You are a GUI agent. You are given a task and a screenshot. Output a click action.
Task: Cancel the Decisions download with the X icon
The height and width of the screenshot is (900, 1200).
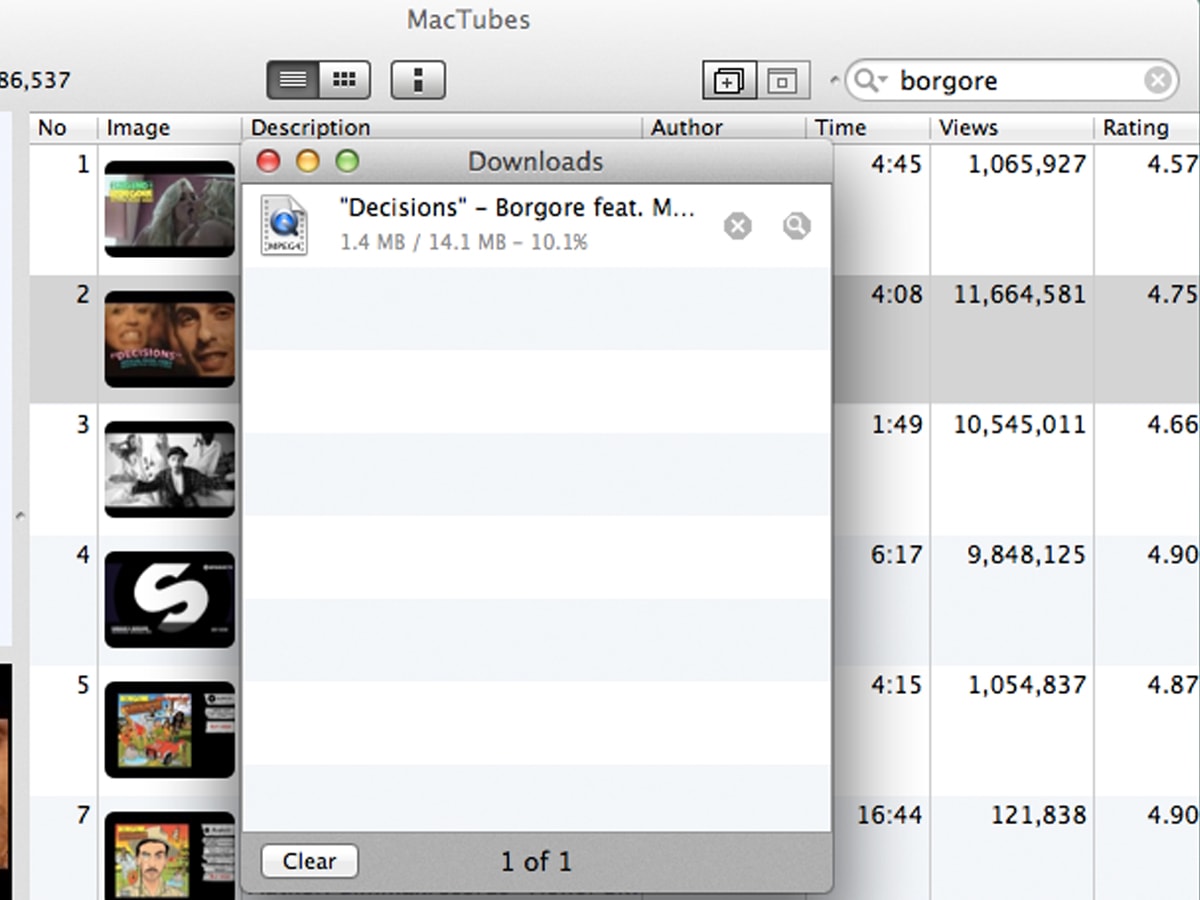[738, 226]
